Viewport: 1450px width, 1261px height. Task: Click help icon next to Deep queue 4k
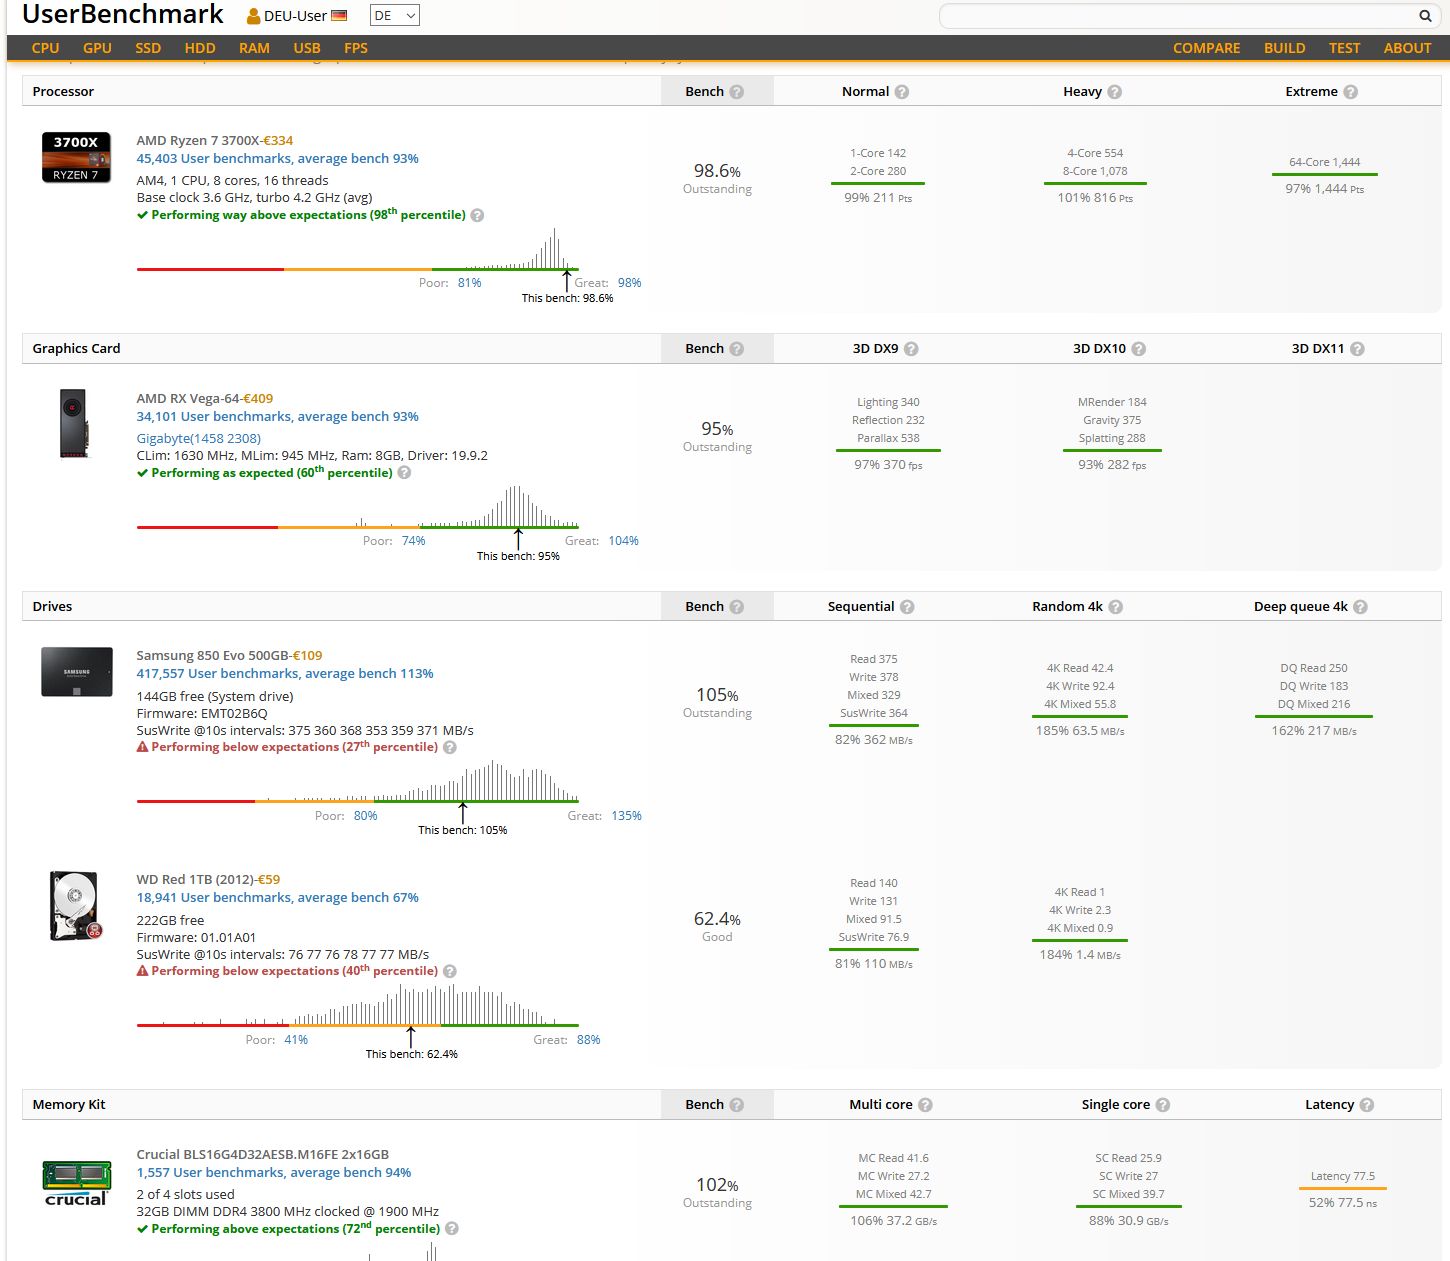pyautogui.click(x=1361, y=607)
